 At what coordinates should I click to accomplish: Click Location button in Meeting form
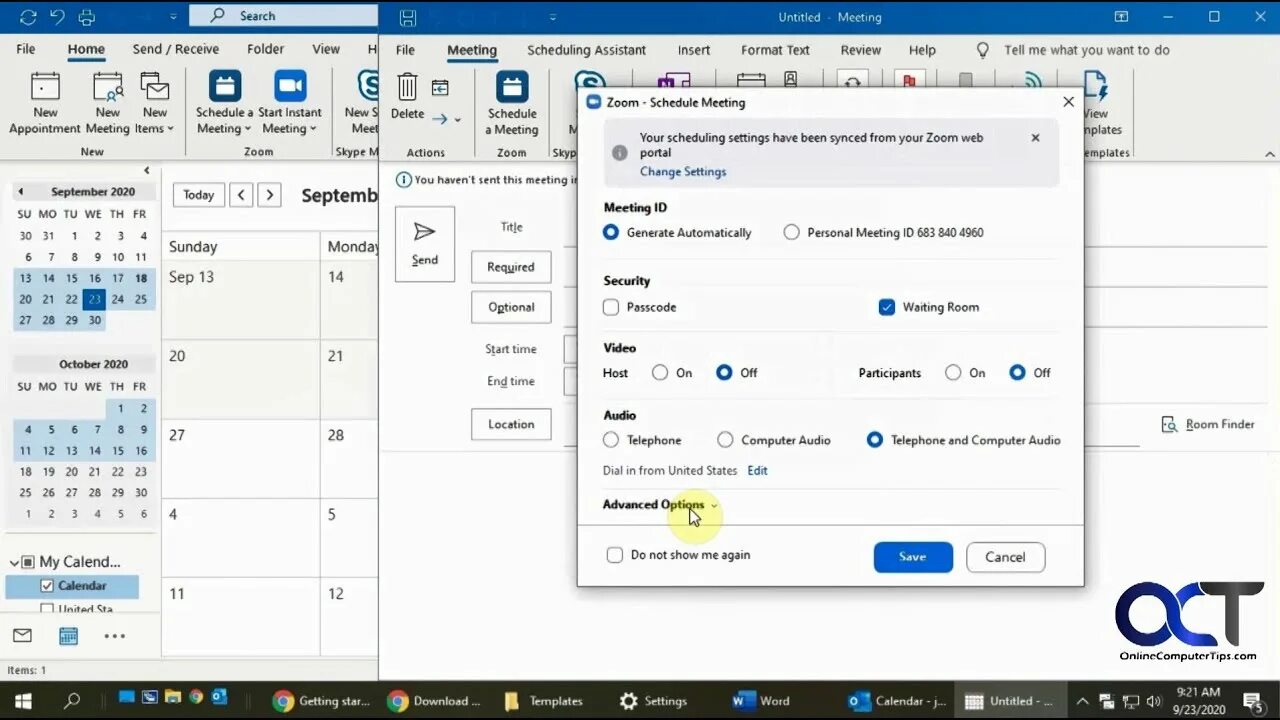[x=511, y=424]
